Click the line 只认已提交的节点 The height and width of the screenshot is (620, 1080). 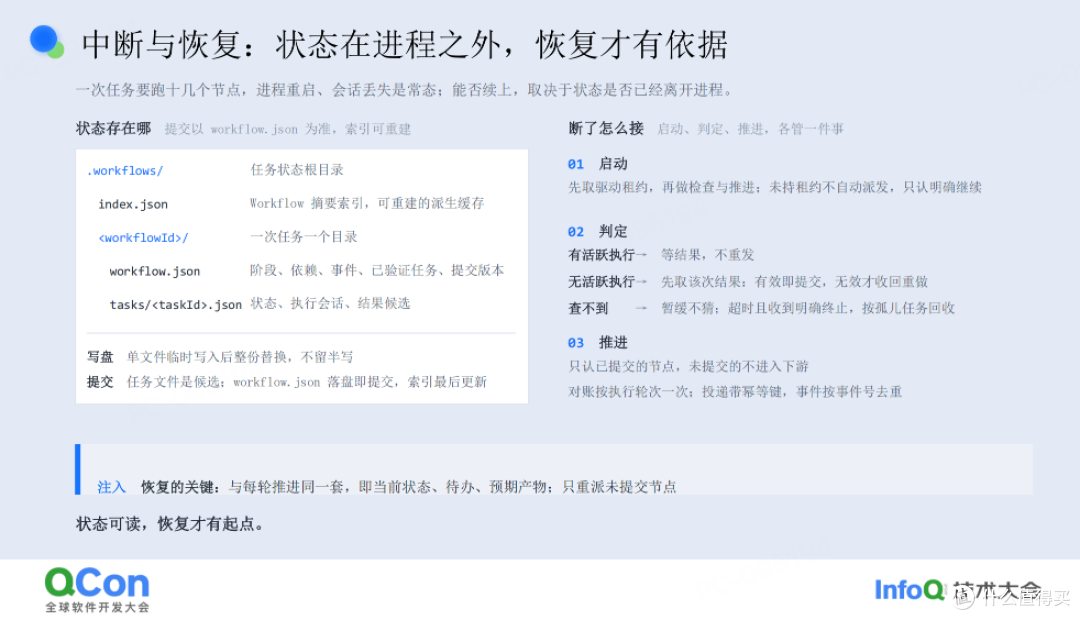click(688, 366)
